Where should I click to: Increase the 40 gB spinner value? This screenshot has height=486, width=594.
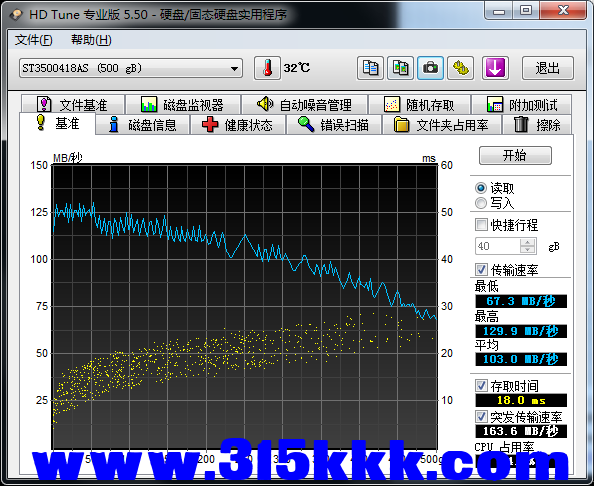pos(527,242)
